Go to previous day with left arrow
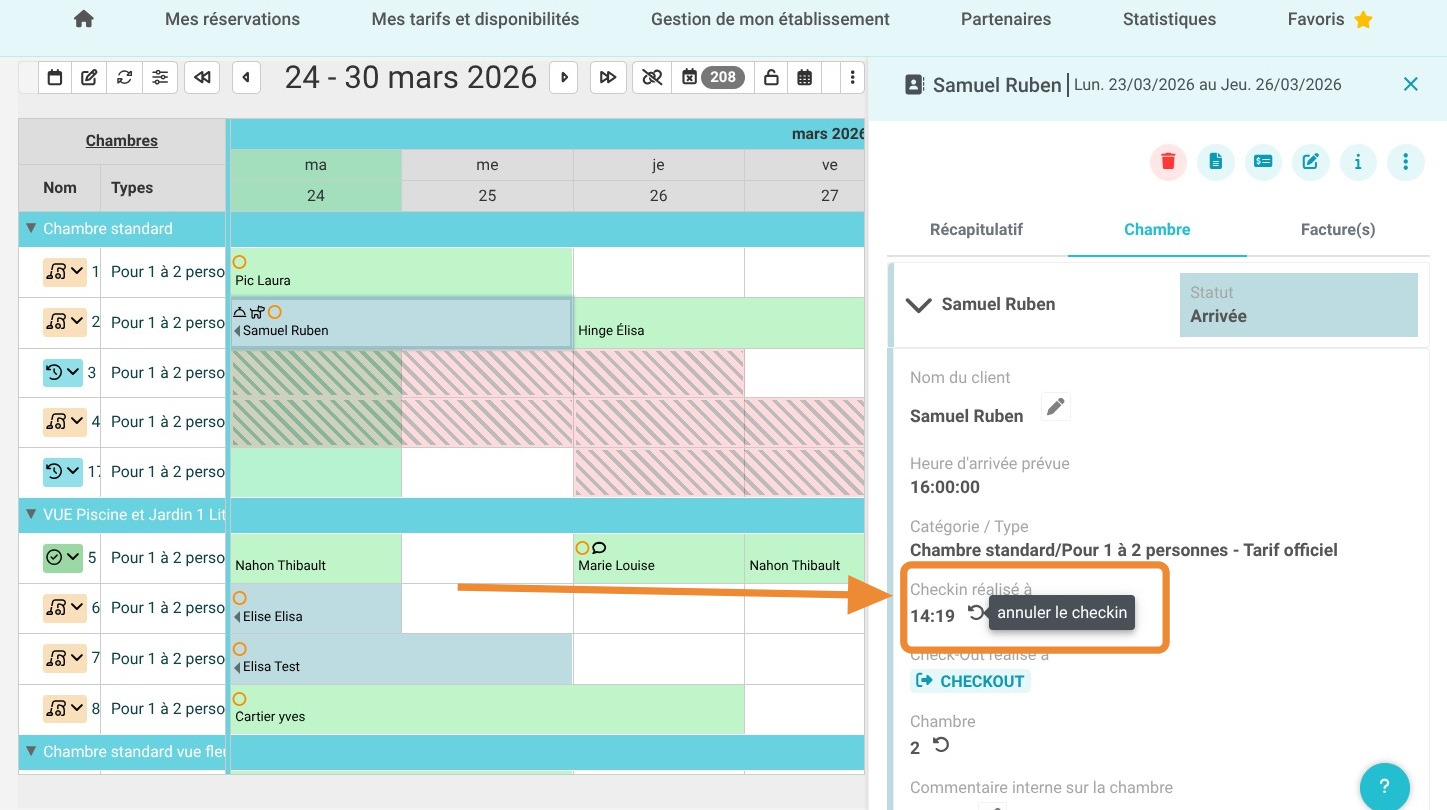Viewport: 1447px width, 810px height. 246,77
